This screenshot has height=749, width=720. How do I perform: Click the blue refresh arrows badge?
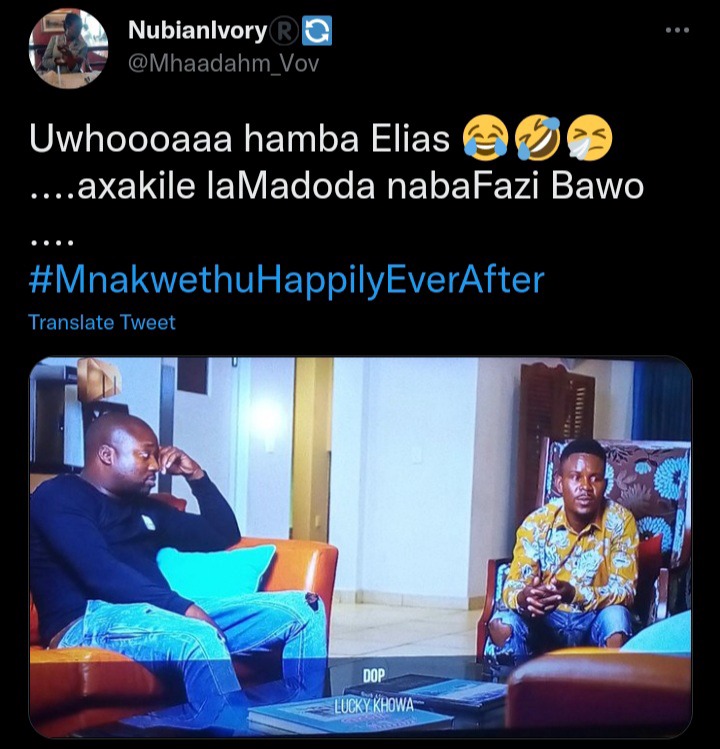[x=317, y=31]
